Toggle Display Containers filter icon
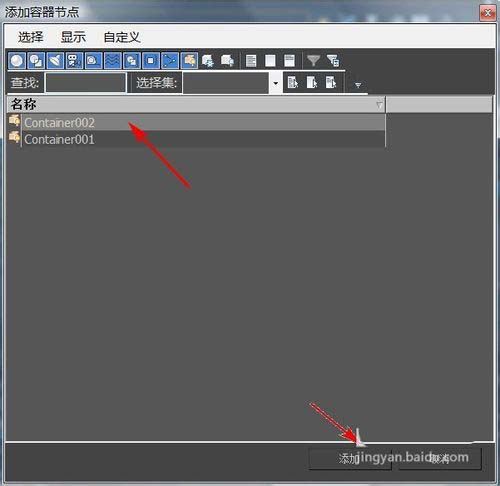 (189, 61)
